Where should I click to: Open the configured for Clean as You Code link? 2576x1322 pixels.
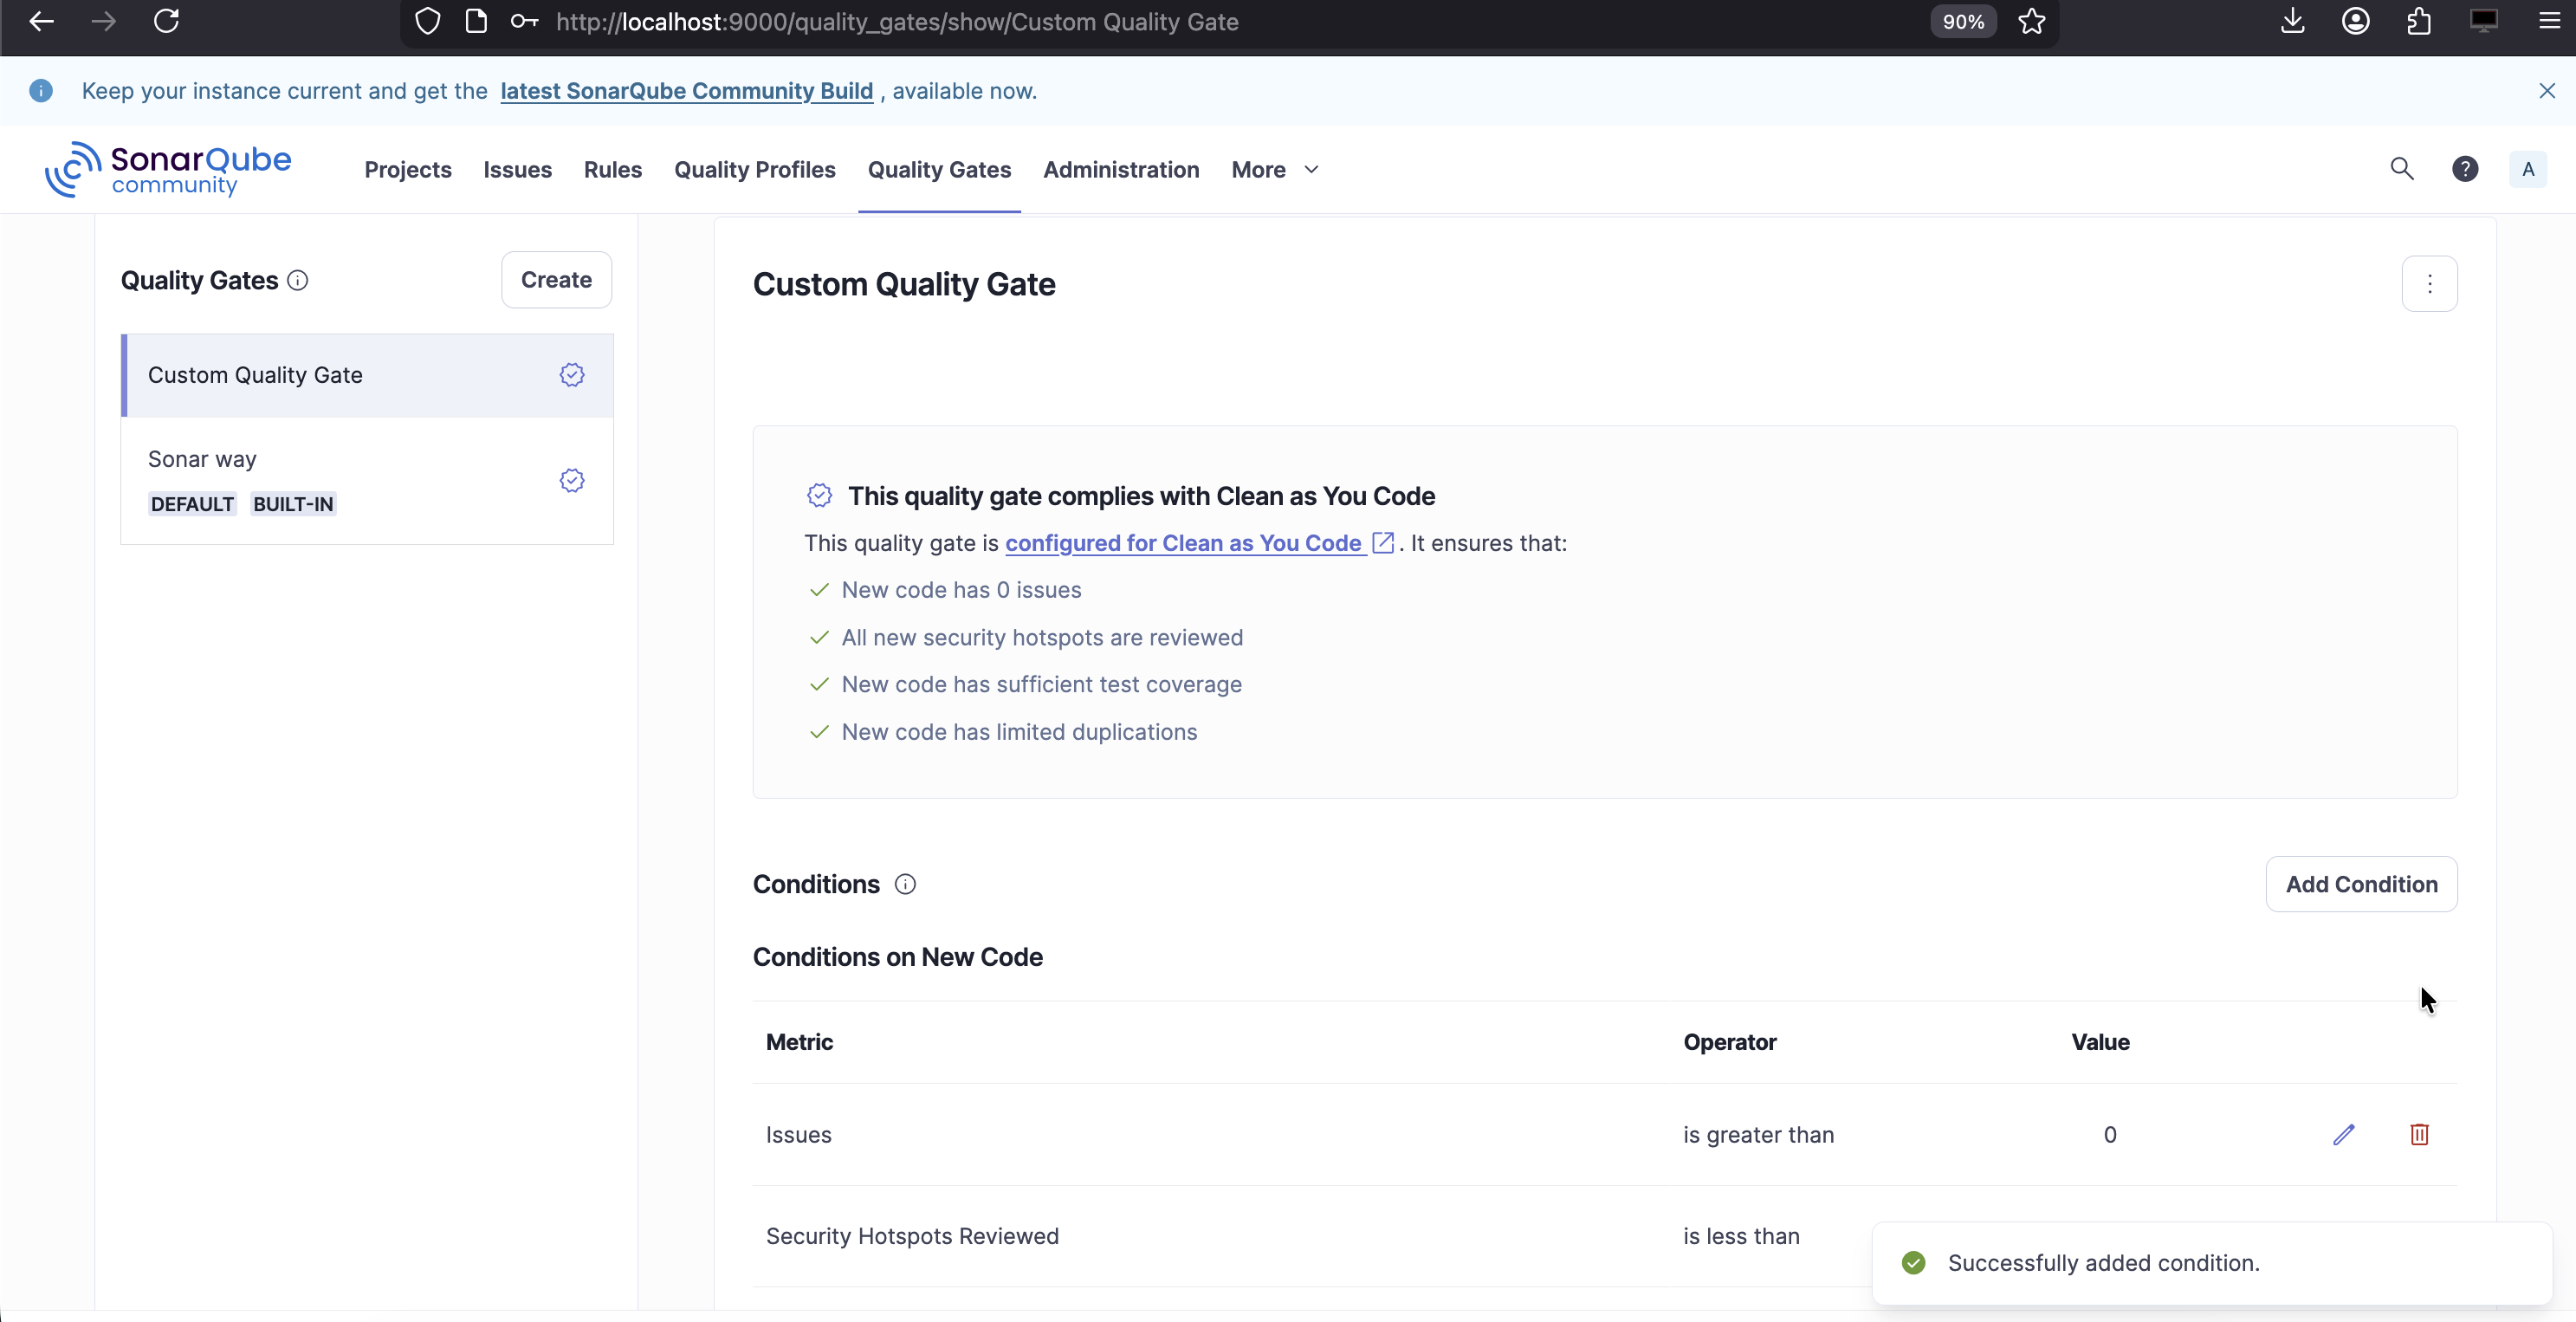1184,543
